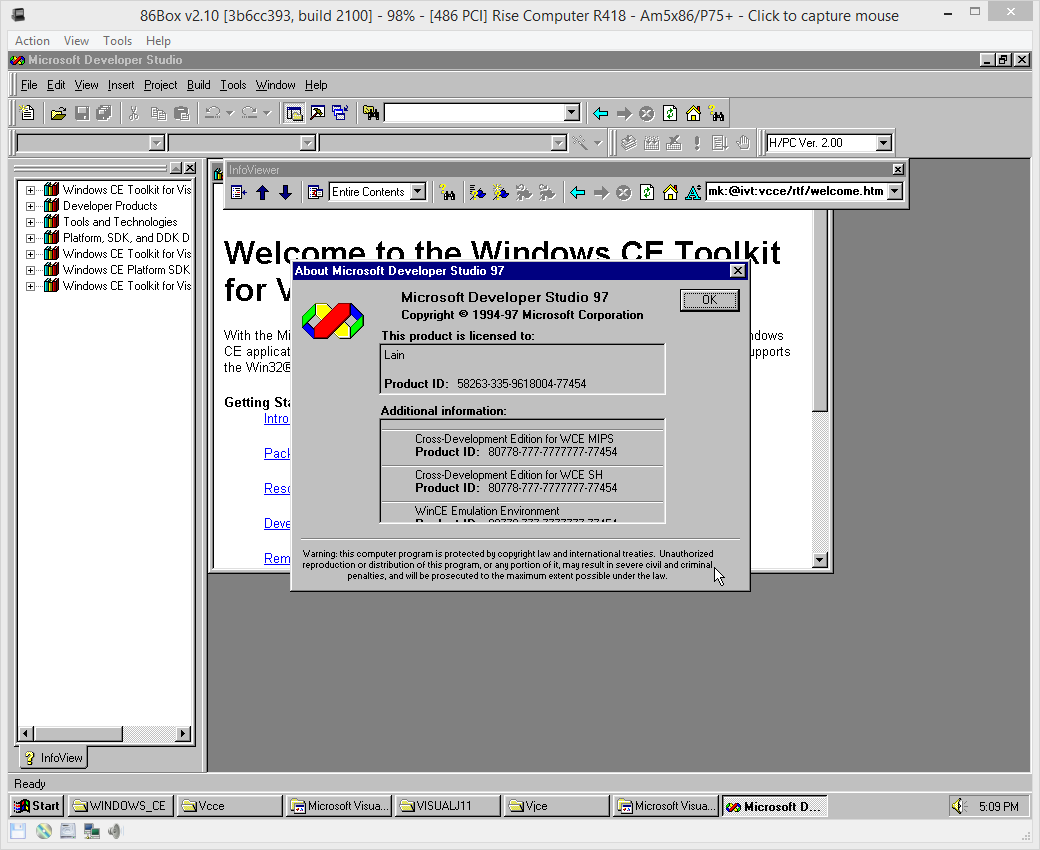This screenshot has width=1040, height=850.
Task: Open the H/PC Ver. 2.00 platform dropdown
Action: click(884, 143)
